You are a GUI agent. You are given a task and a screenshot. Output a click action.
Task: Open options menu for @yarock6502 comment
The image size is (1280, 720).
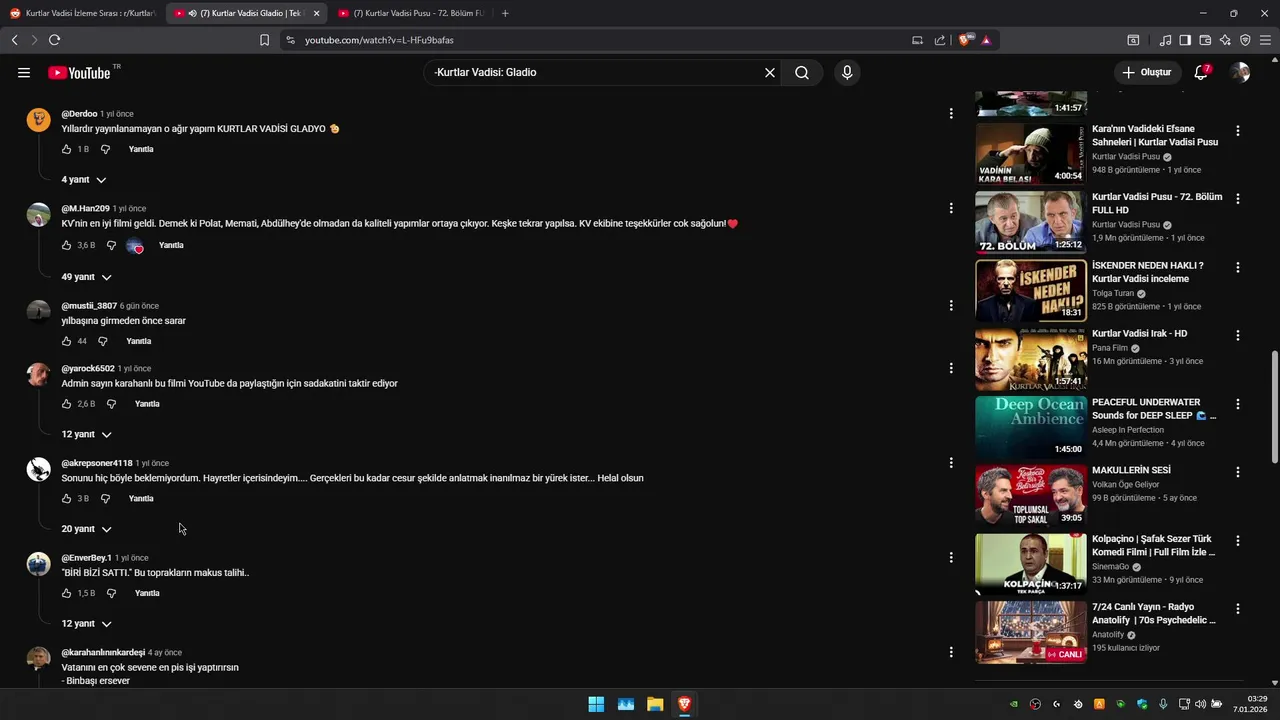coord(951,368)
